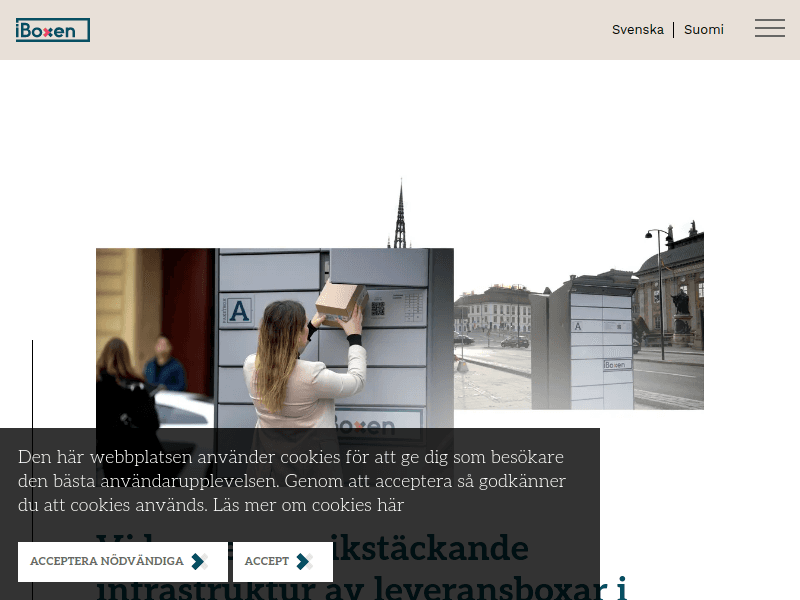Click the vertical line decoration on the left

pos(33,400)
